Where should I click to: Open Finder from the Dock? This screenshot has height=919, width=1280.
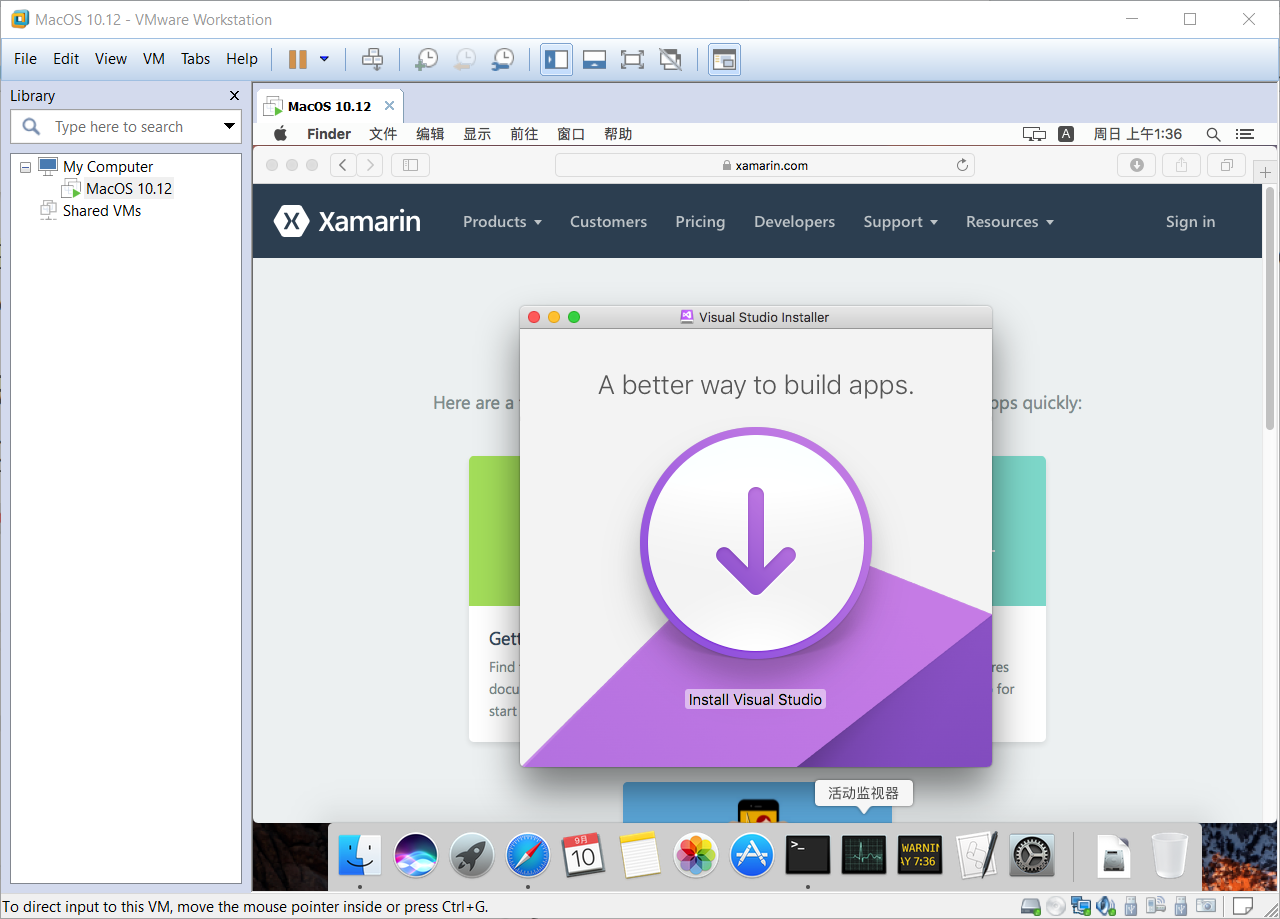pyautogui.click(x=359, y=855)
